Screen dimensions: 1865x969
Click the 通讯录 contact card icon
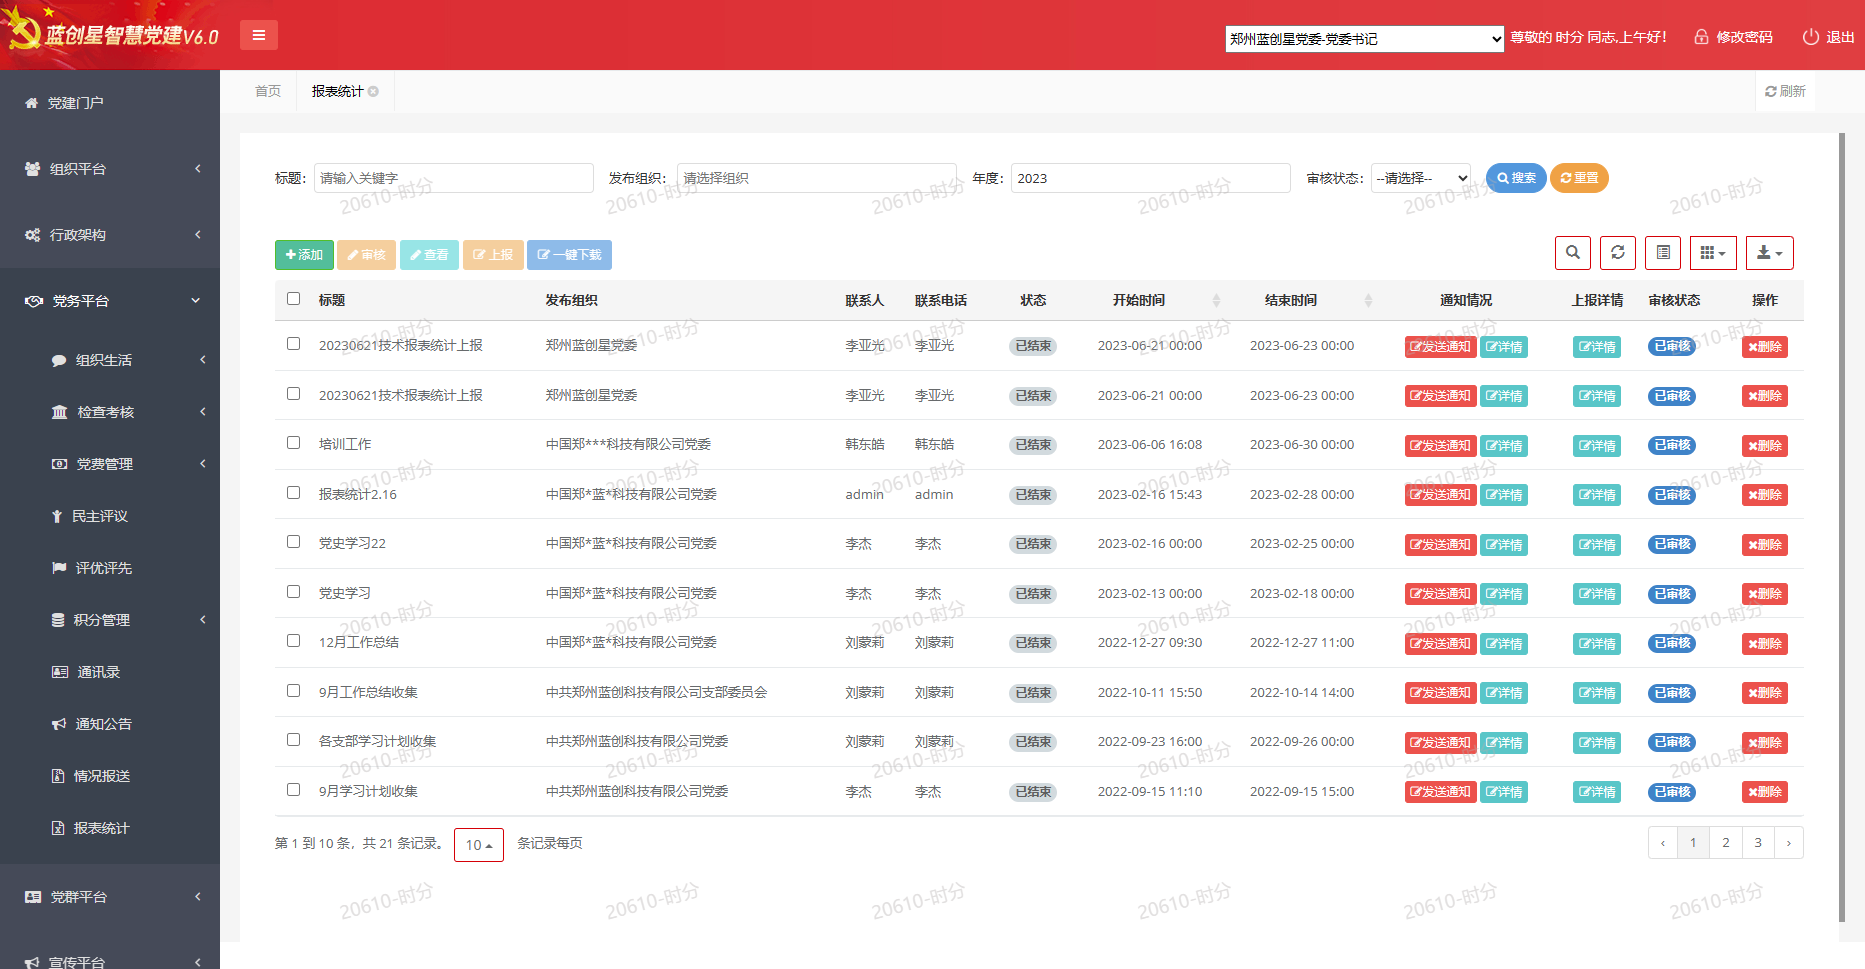point(60,672)
